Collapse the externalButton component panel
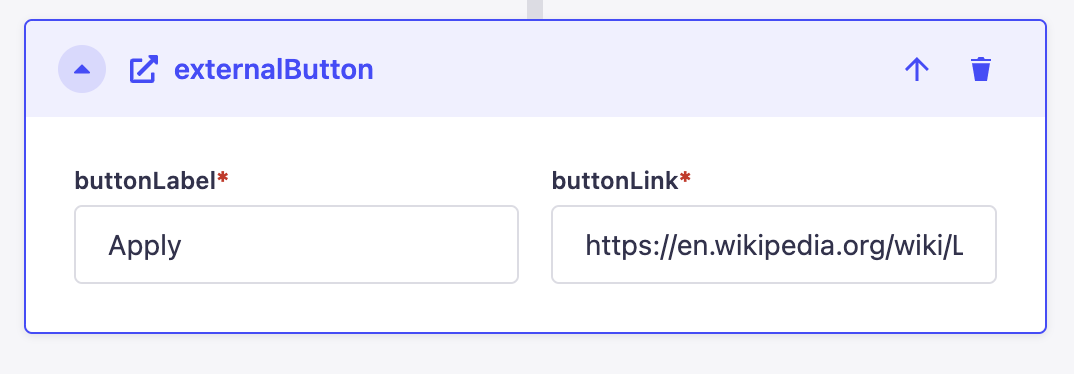Viewport: 1074px width, 374px height. tap(82, 69)
